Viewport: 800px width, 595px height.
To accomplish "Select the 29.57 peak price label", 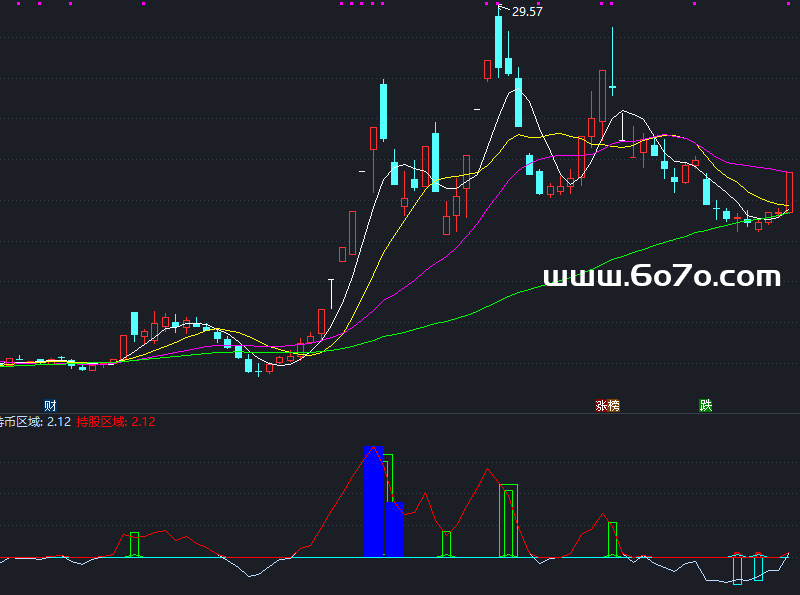I will point(527,12).
